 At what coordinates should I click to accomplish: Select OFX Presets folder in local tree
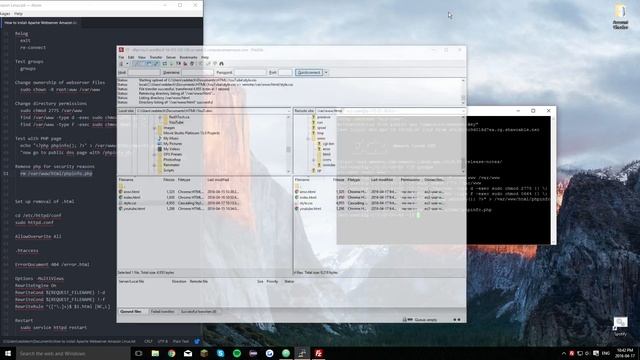coord(173,154)
